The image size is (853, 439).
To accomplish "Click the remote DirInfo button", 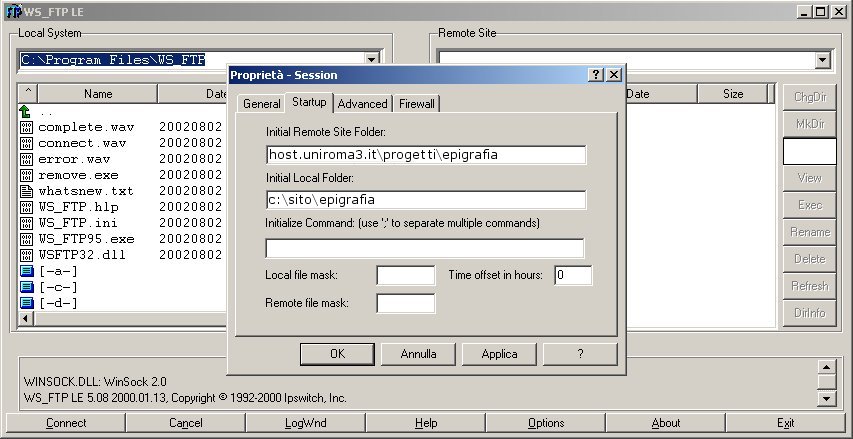I will coord(809,313).
